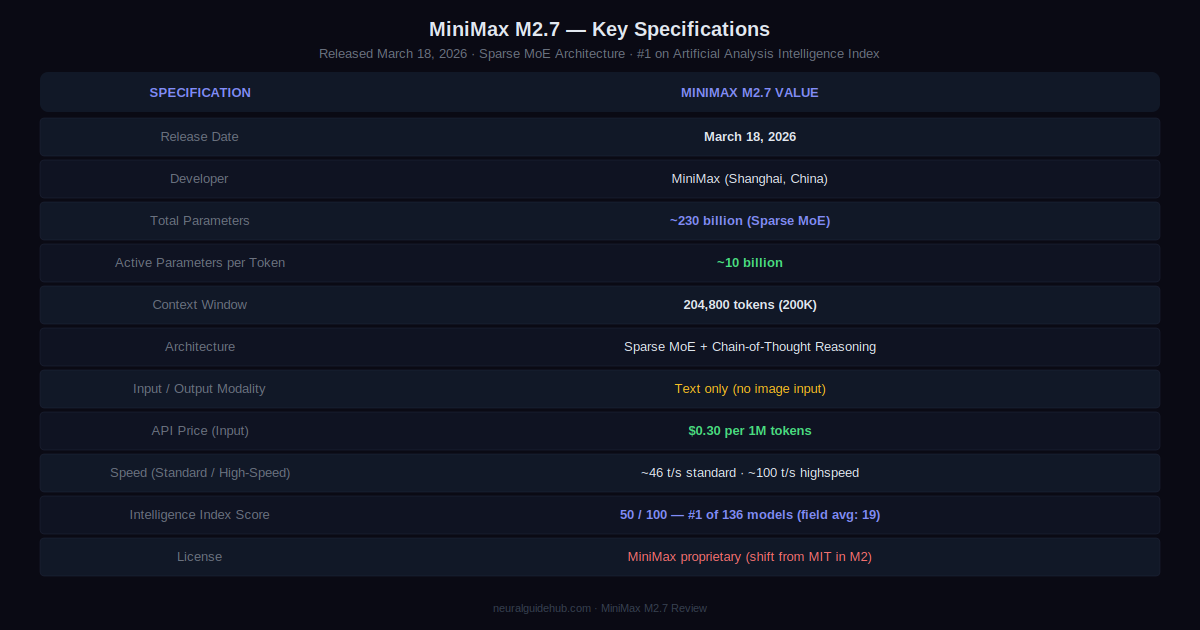Click the Sparse MoE + Chain-of-Thought Reasoning value

(749, 347)
